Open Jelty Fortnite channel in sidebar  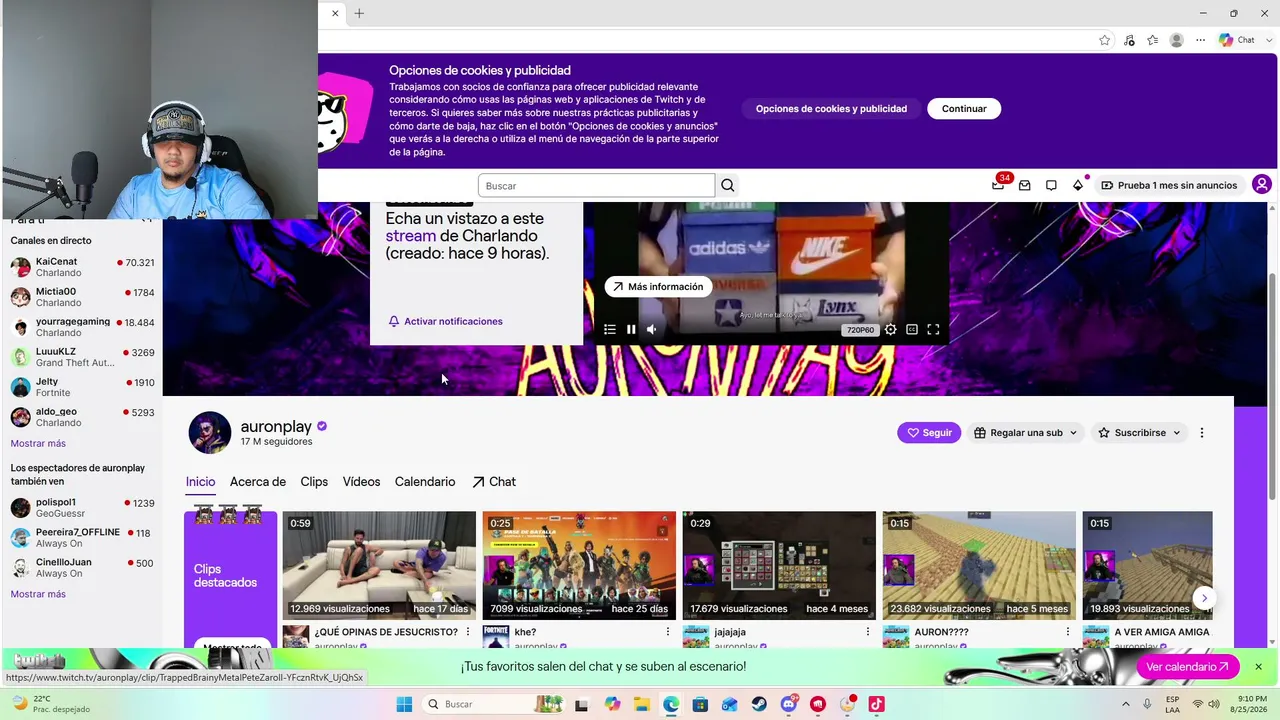coord(82,387)
